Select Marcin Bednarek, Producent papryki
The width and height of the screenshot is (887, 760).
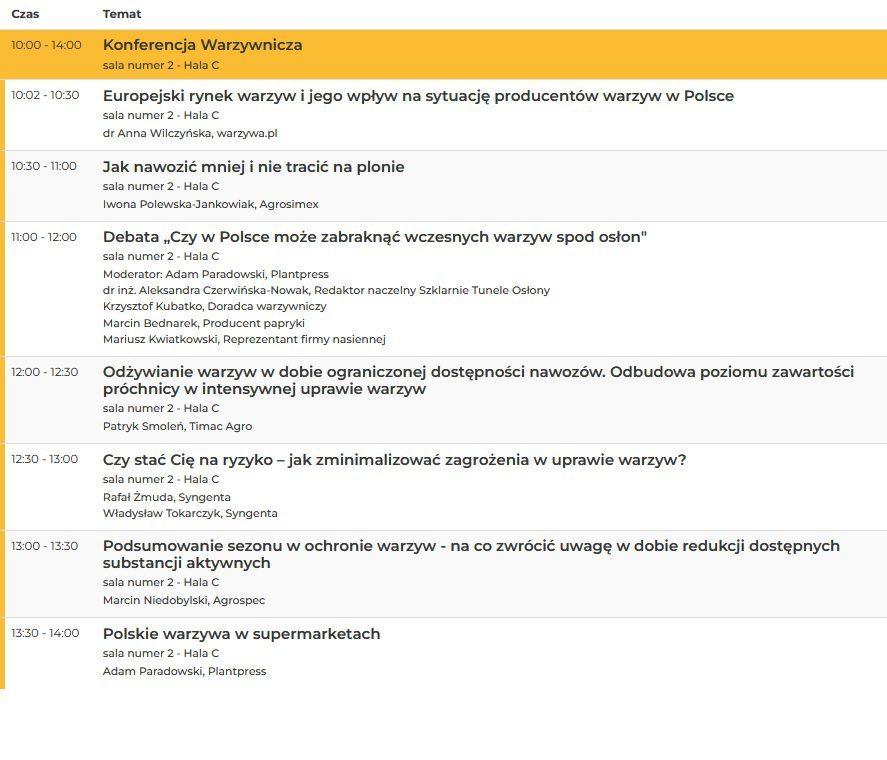point(203,323)
